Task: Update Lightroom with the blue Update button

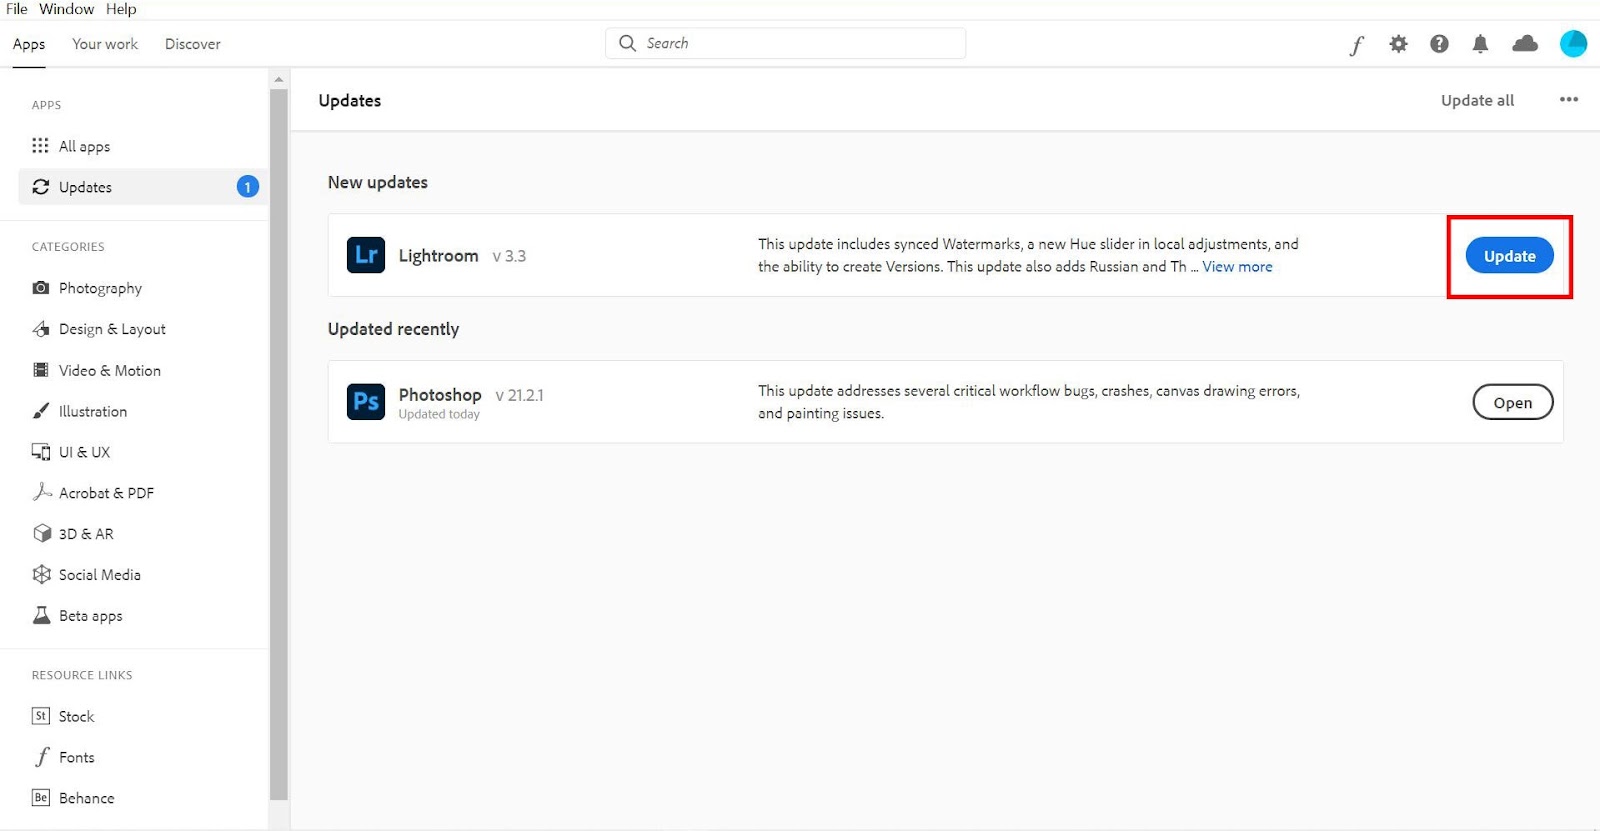Action: (1509, 256)
